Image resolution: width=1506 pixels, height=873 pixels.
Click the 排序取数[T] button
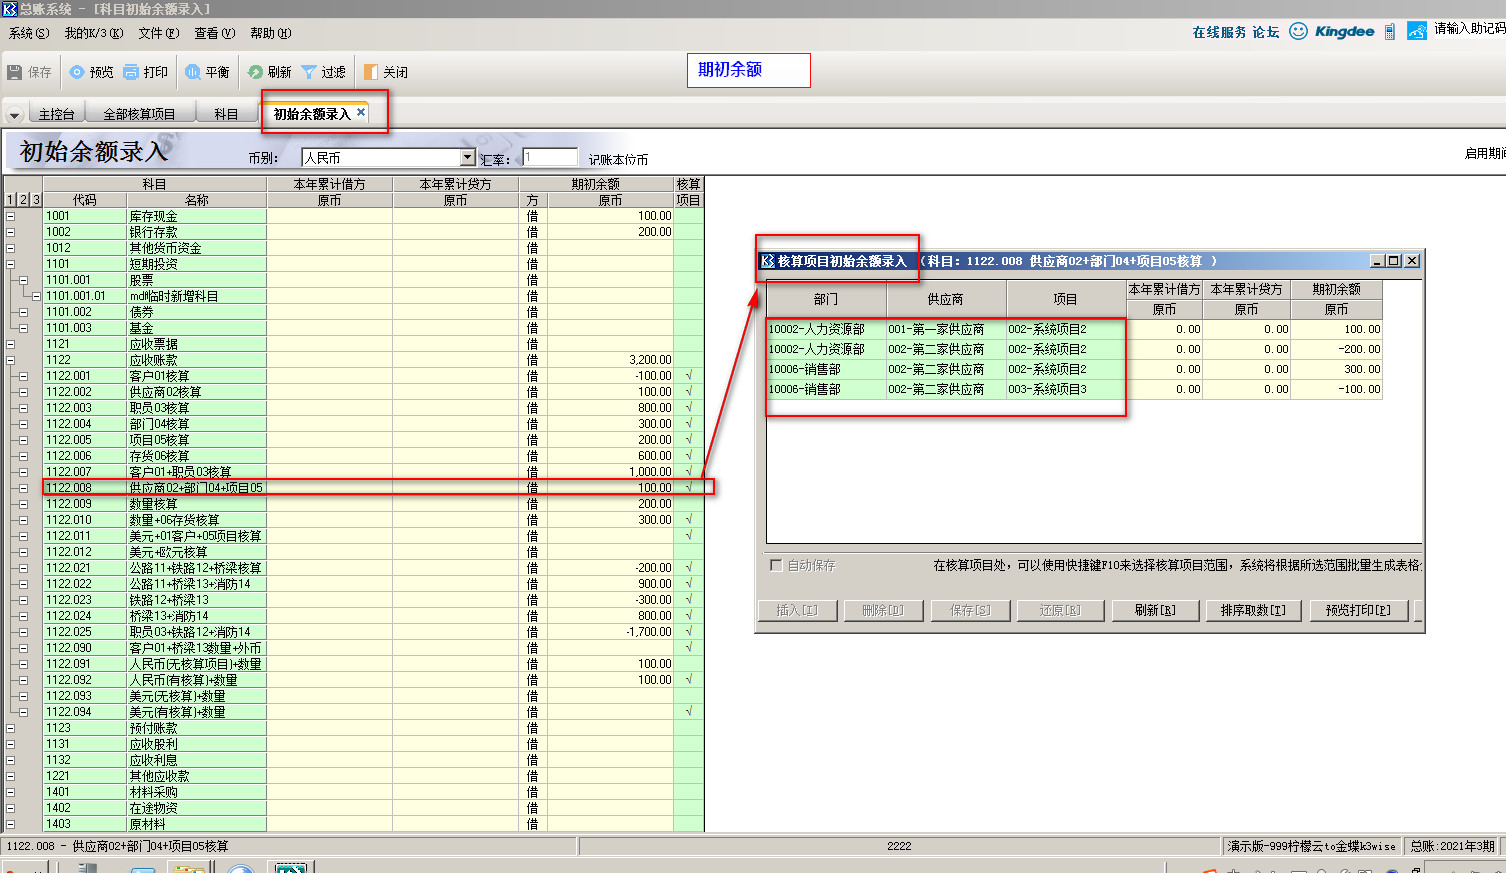(x=1253, y=610)
